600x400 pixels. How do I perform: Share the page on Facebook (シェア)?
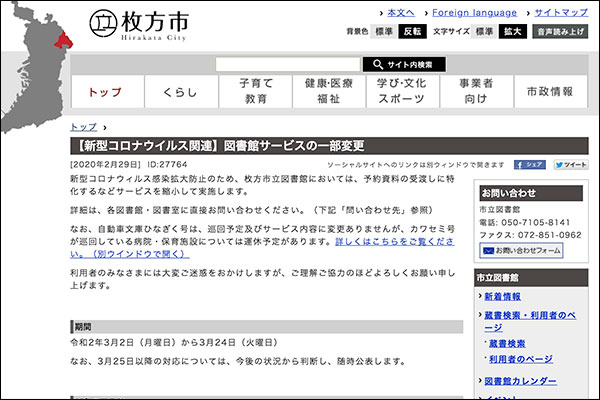click(x=534, y=164)
